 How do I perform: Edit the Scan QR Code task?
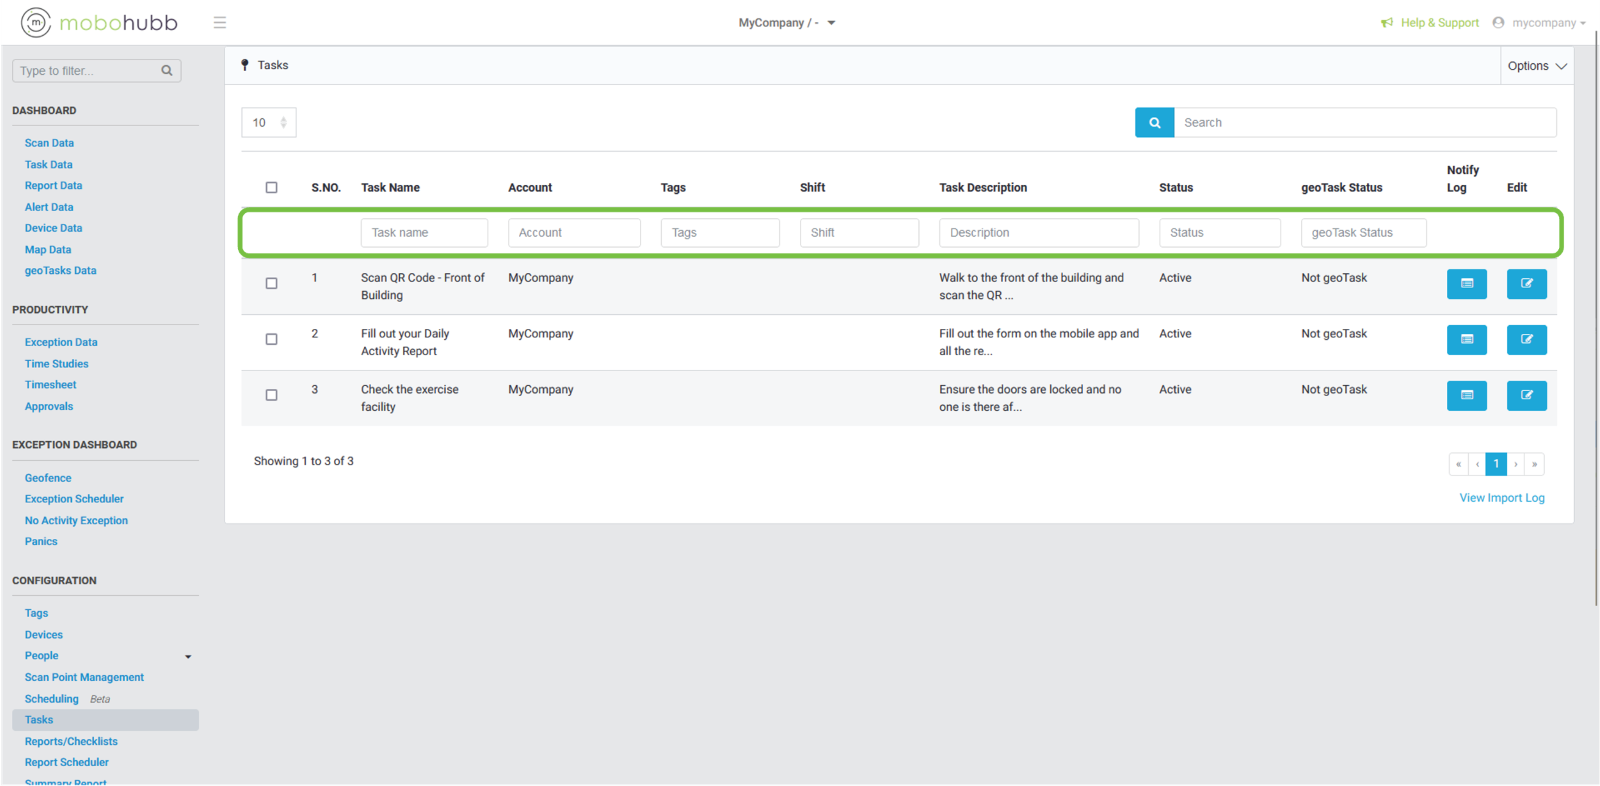pyautogui.click(x=1526, y=284)
